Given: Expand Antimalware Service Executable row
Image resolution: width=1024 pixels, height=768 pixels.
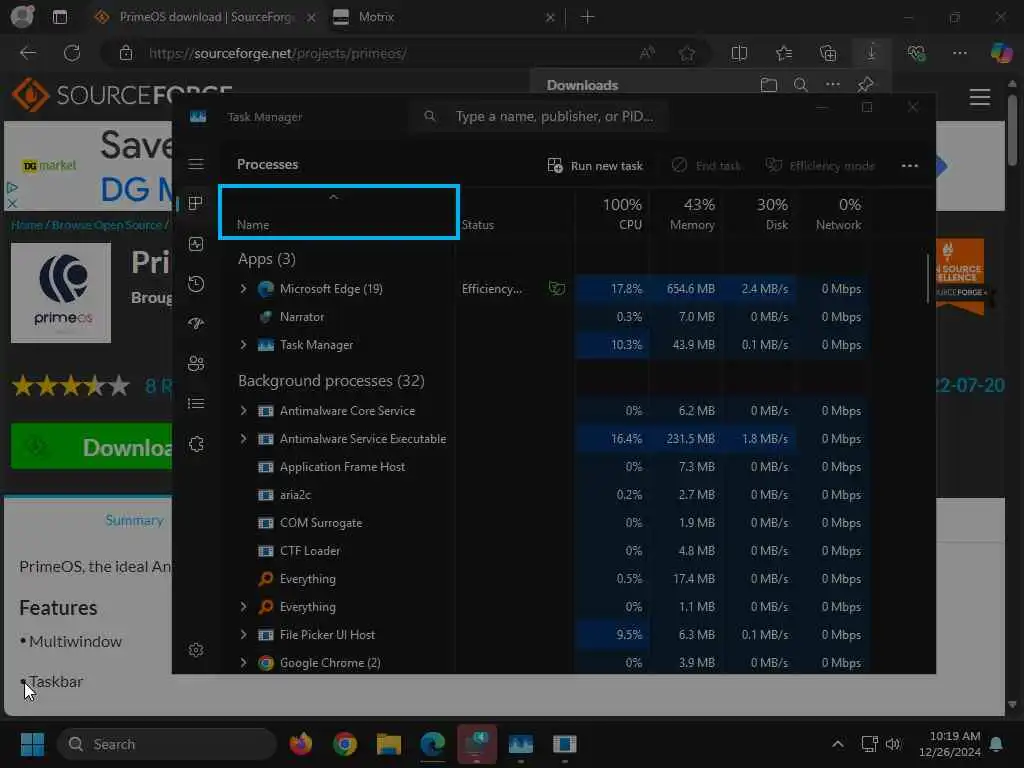Looking at the screenshot, I should (x=244, y=438).
